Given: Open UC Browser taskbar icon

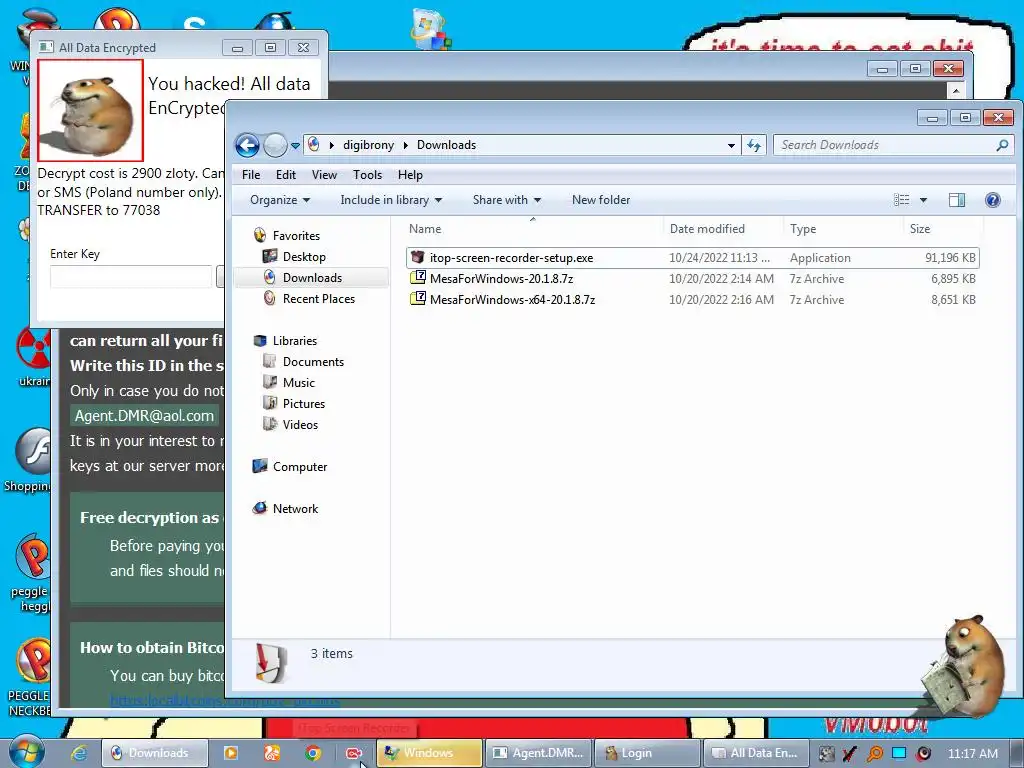Looking at the screenshot, I should coord(272,753).
